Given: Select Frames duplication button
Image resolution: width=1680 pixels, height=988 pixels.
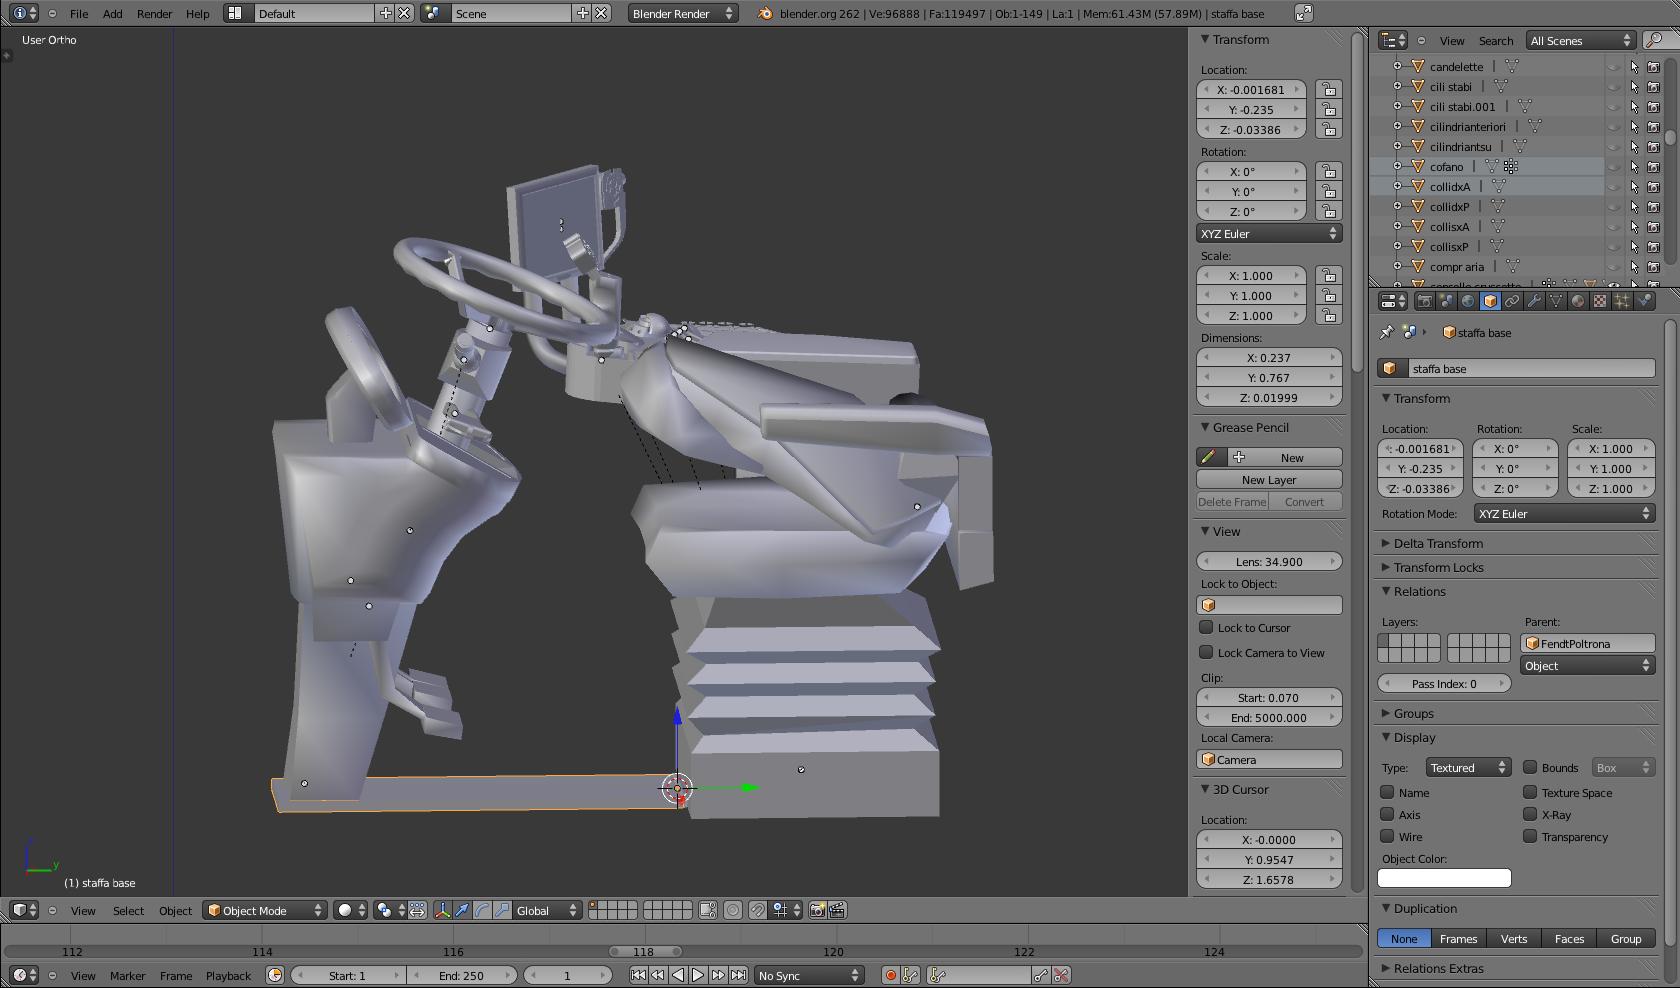Looking at the screenshot, I should (1458, 938).
